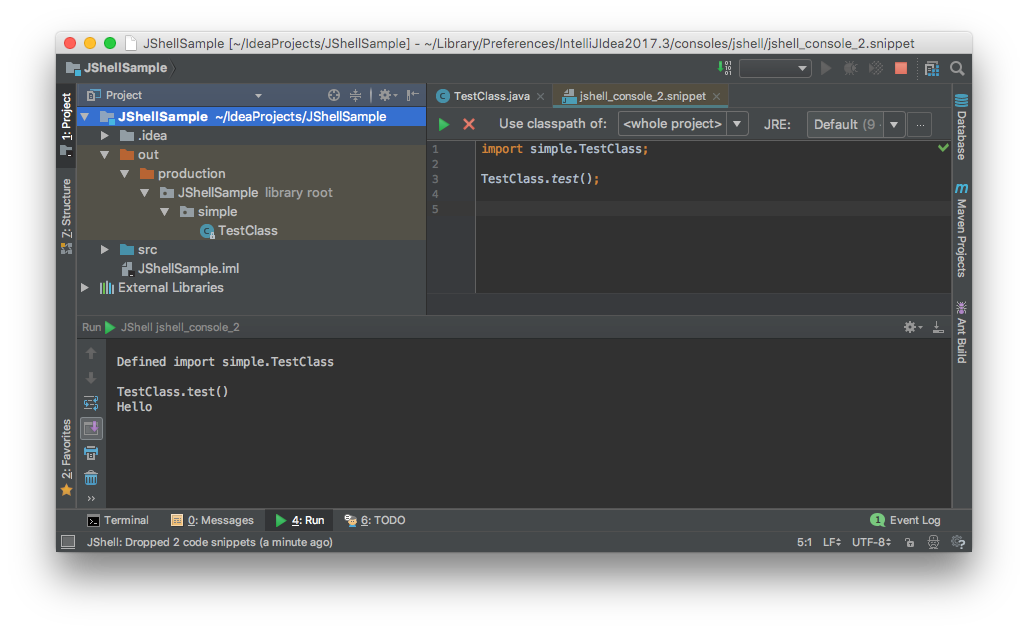Expand External Libraries node

coord(85,288)
